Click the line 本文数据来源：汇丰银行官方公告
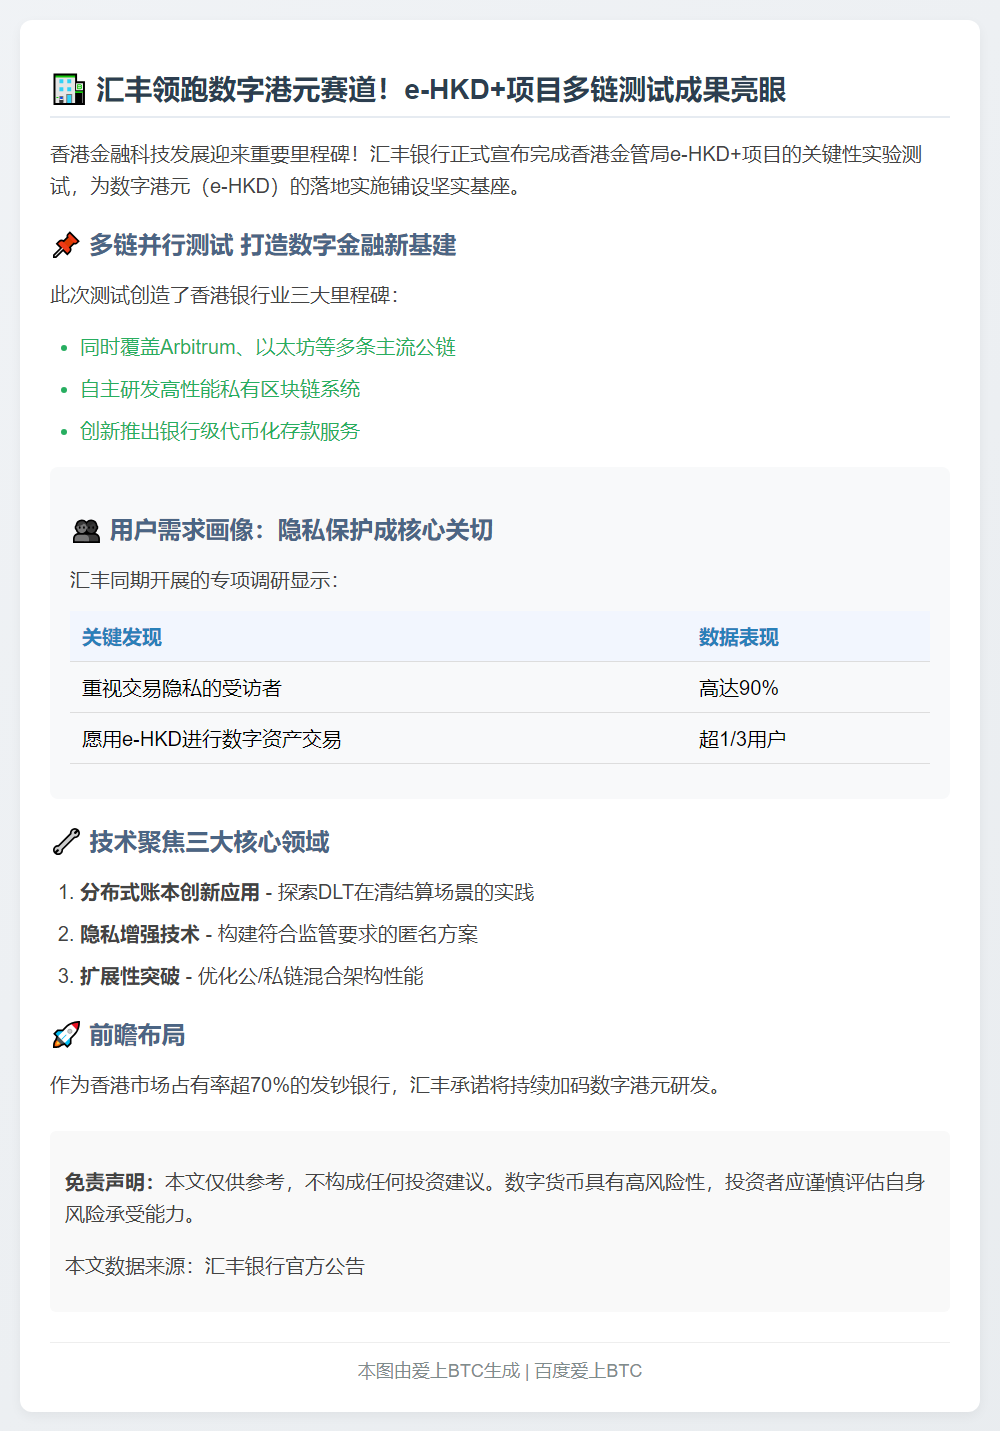Image resolution: width=1000 pixels, height=1431 pixels. (215, 1266)
